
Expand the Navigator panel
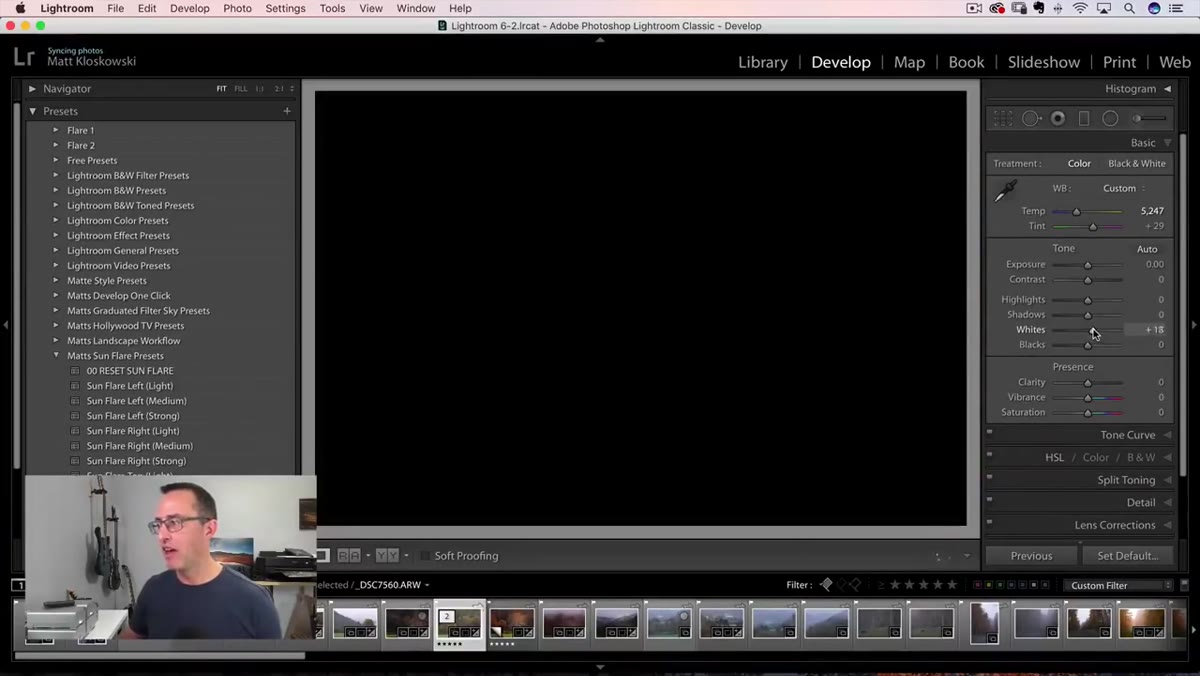click(33, 89)
